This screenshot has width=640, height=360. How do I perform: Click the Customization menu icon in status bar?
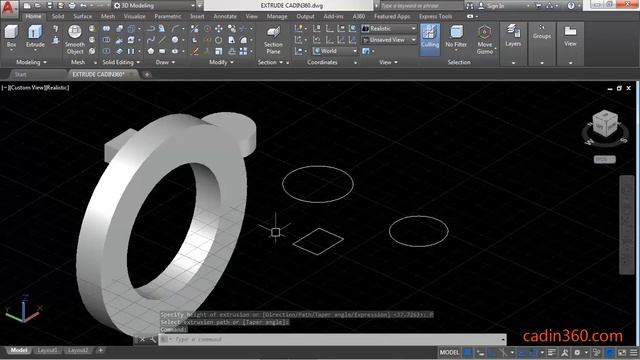pyautogui.click(x=633, y=352)
